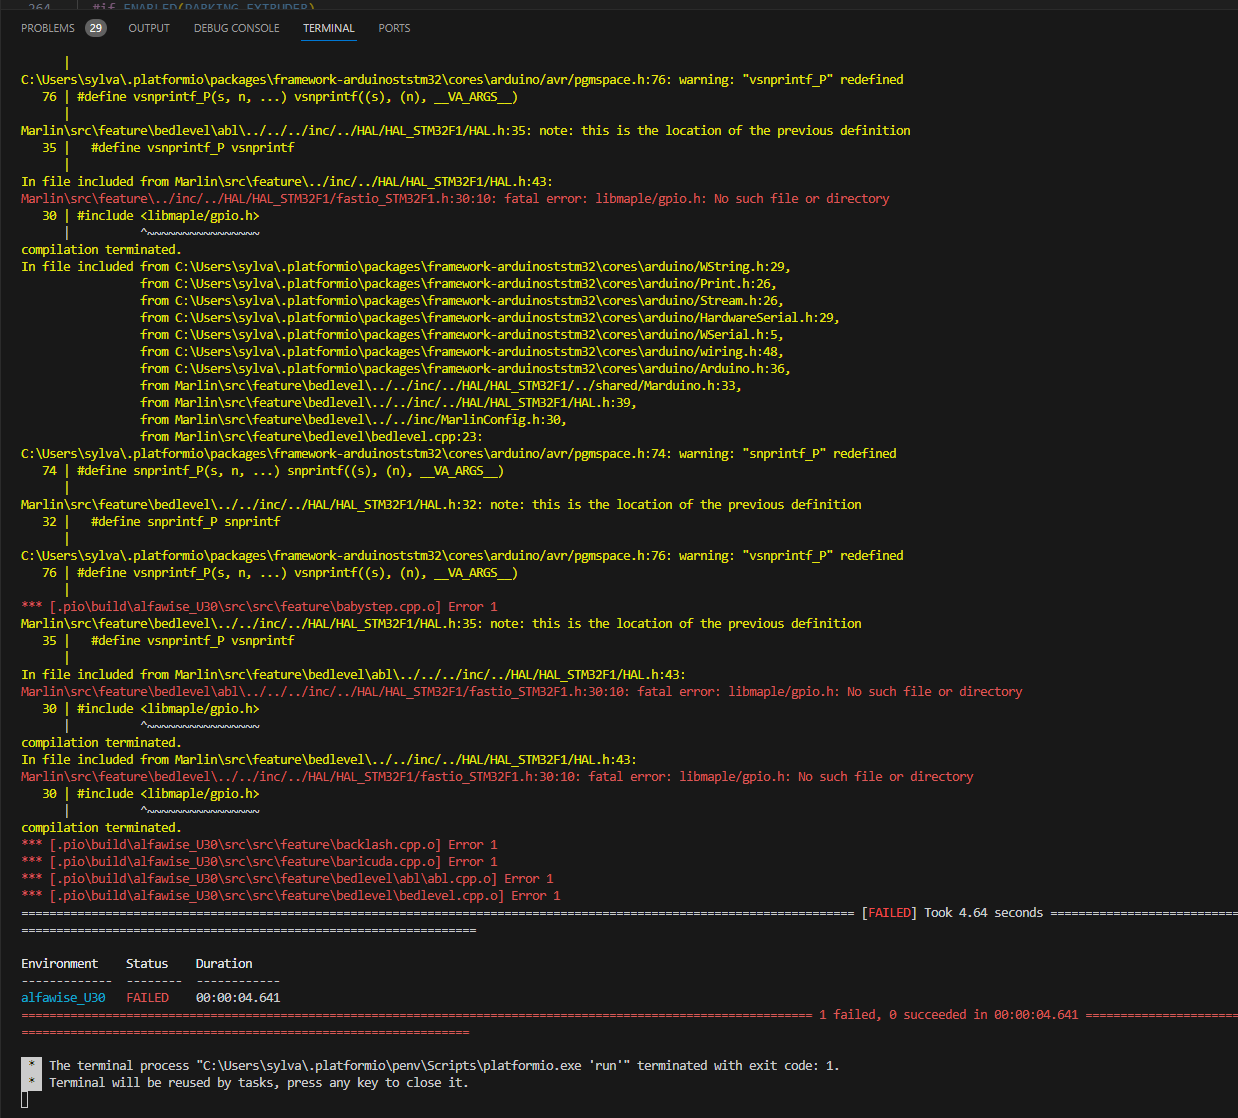Click the line 74 "#define snprintf_P(s, n, ...)" code

(290, 471)
